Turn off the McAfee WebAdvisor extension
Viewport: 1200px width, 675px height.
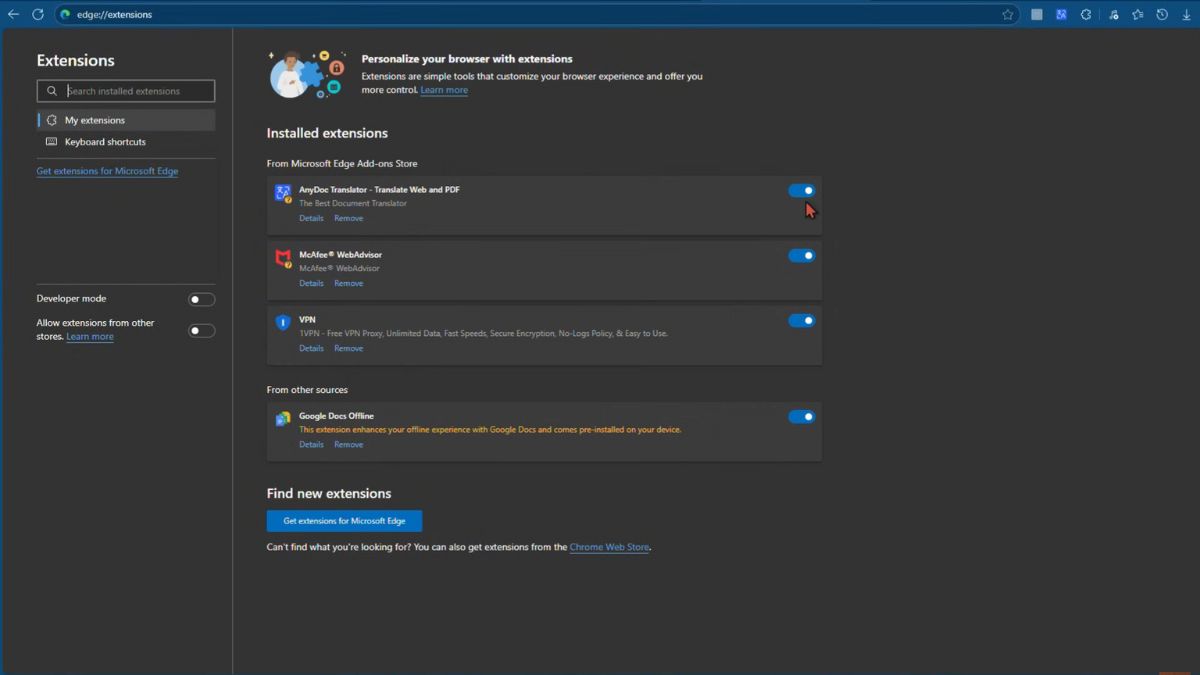801,255
